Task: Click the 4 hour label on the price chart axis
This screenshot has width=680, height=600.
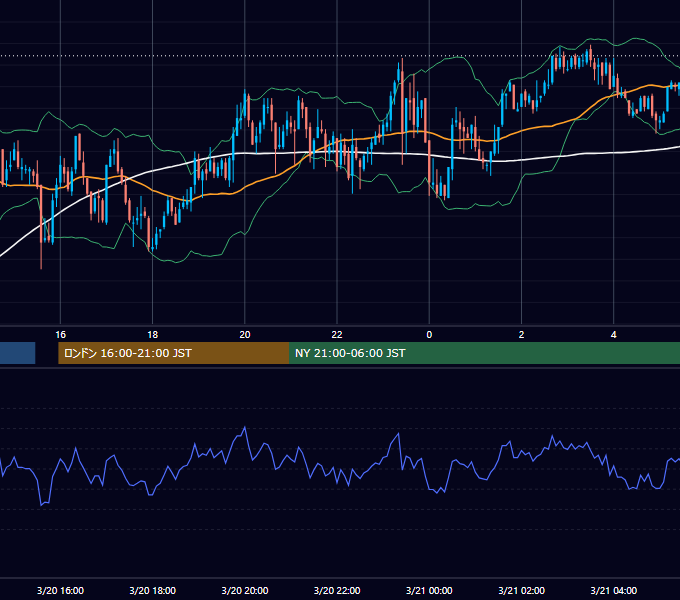Action: point(614,335)
